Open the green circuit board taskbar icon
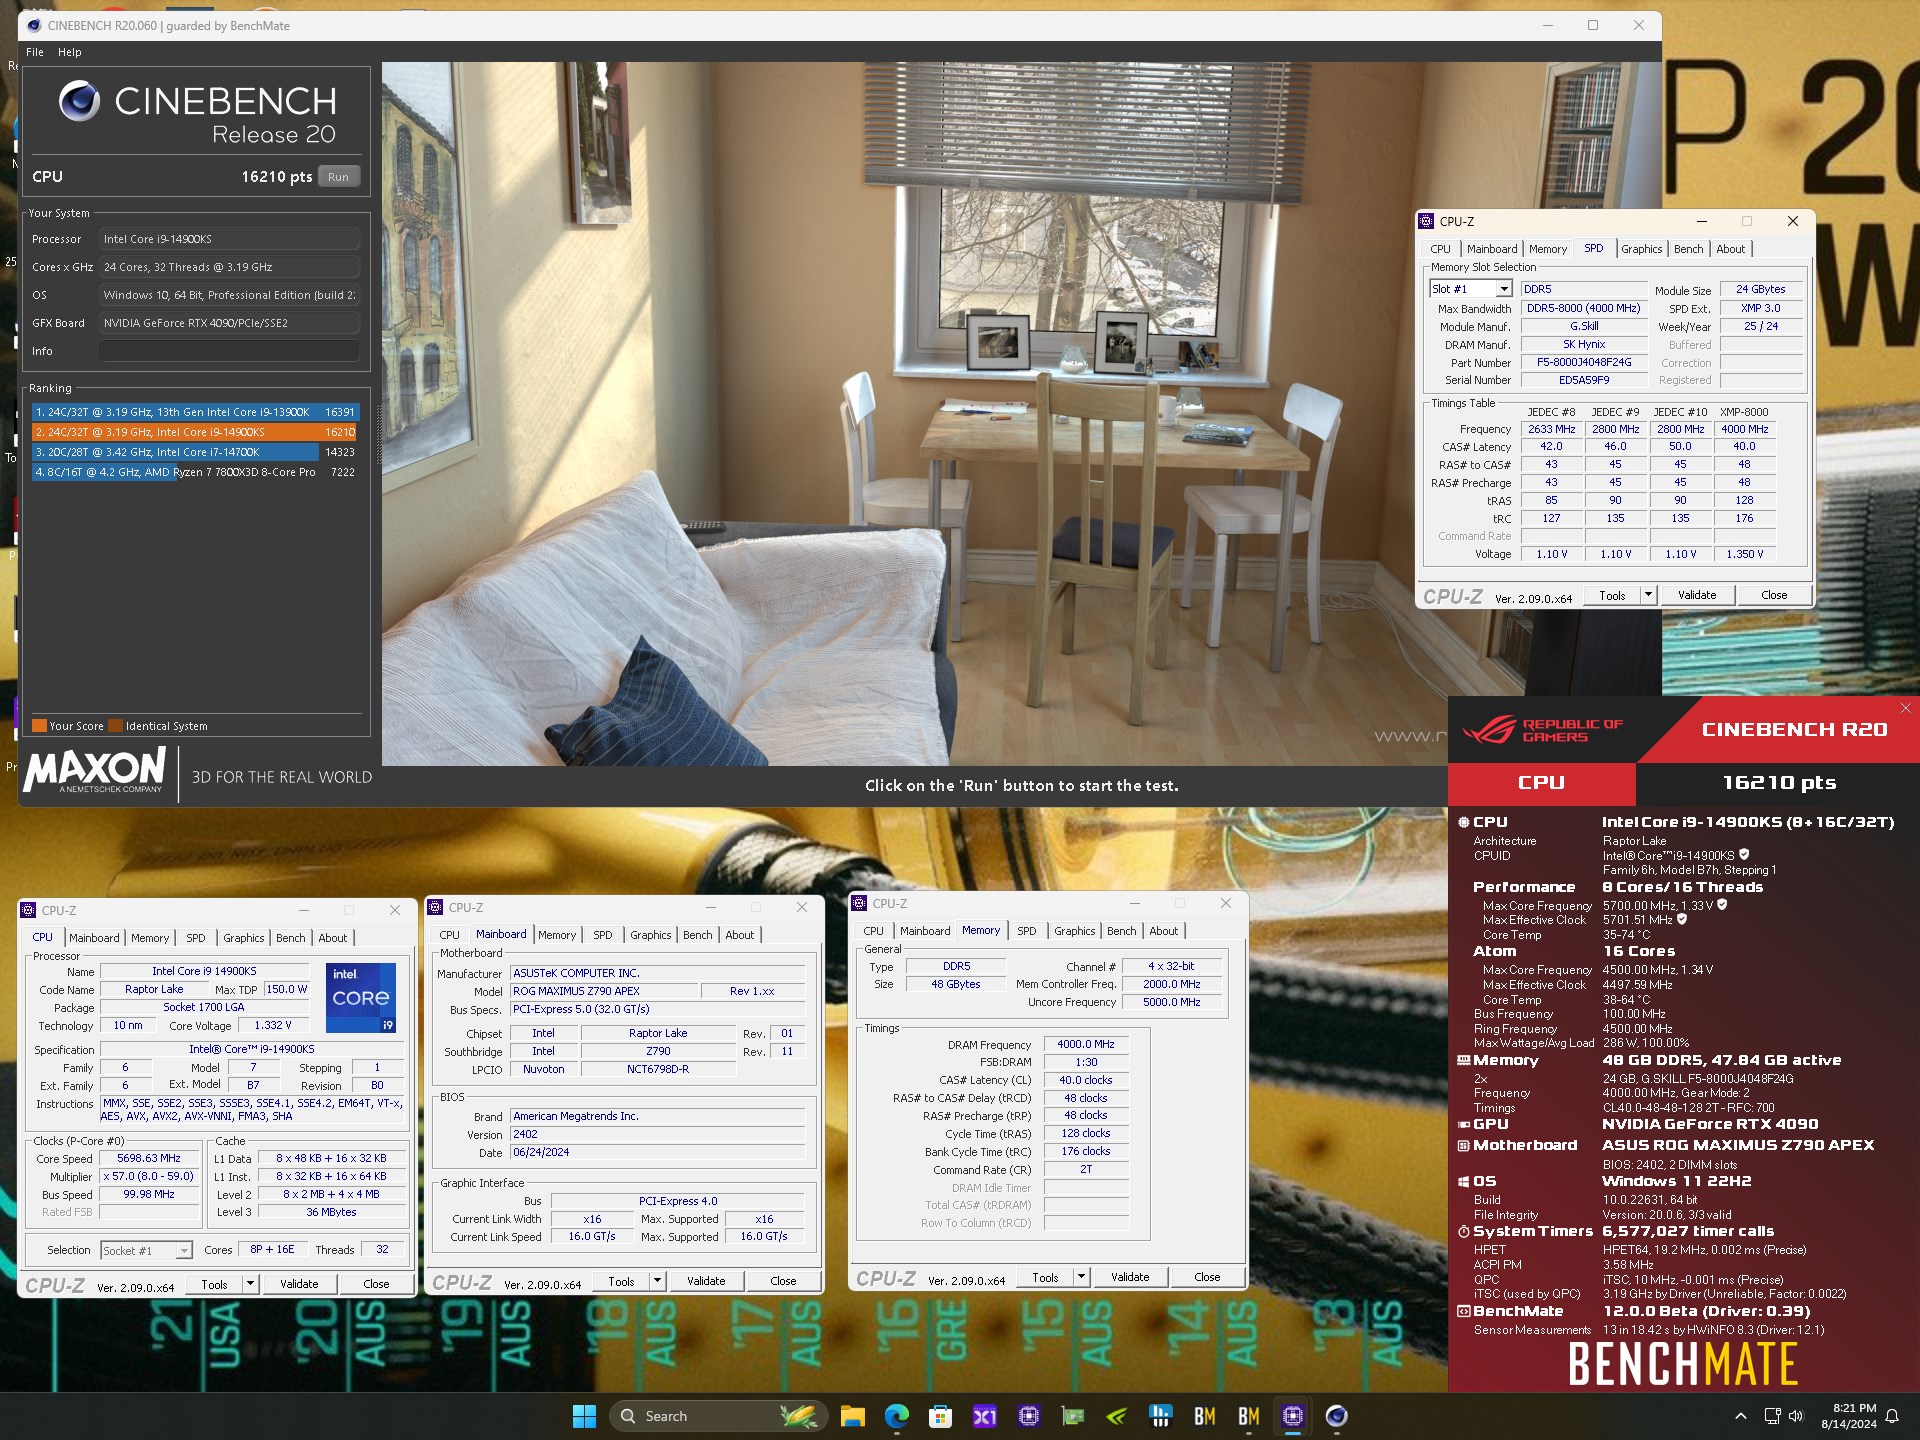 pos(1073,1416)
